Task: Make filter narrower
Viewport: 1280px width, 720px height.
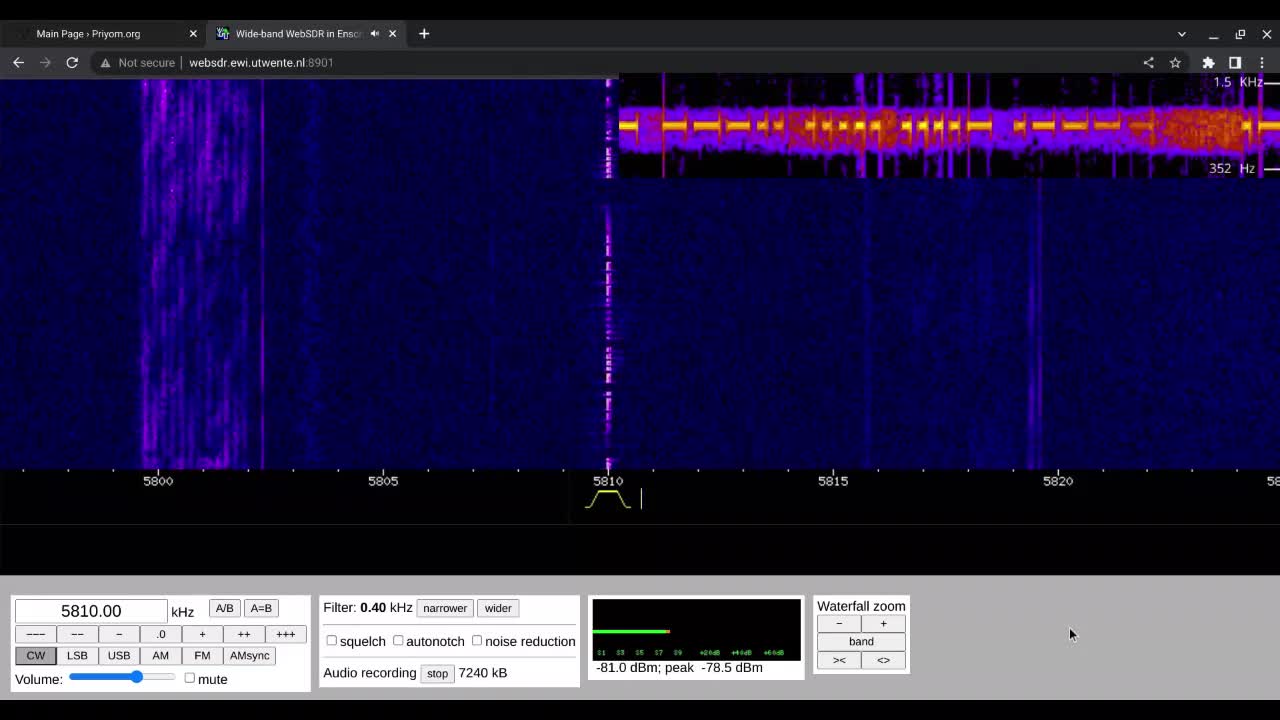Action: click(x=445, y=608)
